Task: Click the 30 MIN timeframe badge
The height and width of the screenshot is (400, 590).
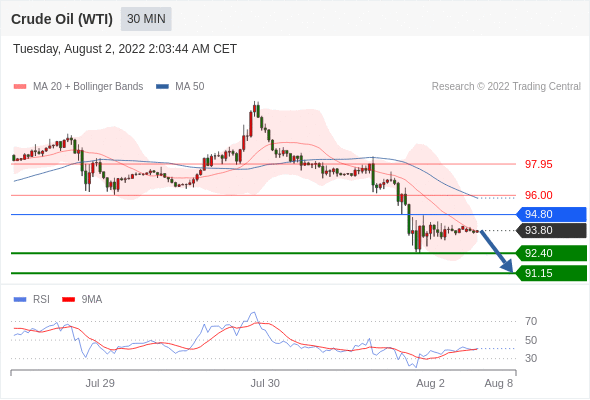Action: [146, 19]
